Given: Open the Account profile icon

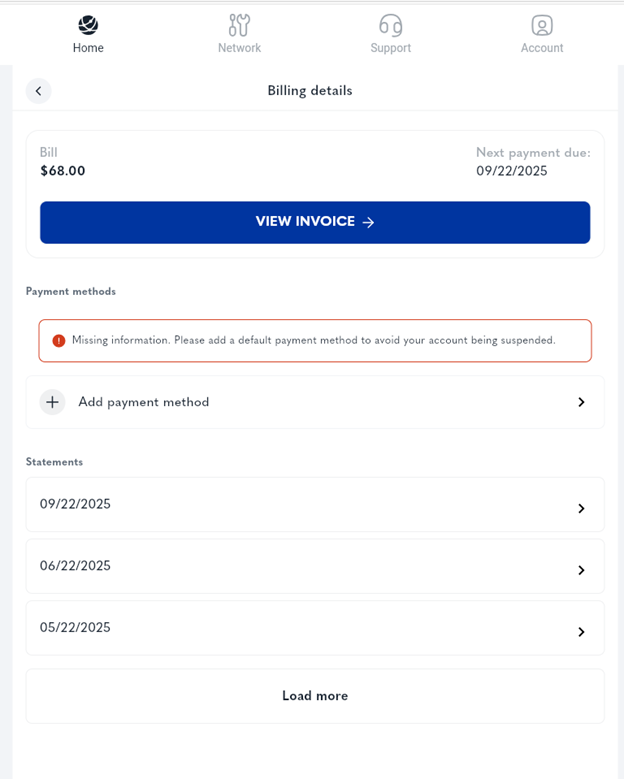Looking at the screenshot, I should pyautogui.click(x=542, y=25).
